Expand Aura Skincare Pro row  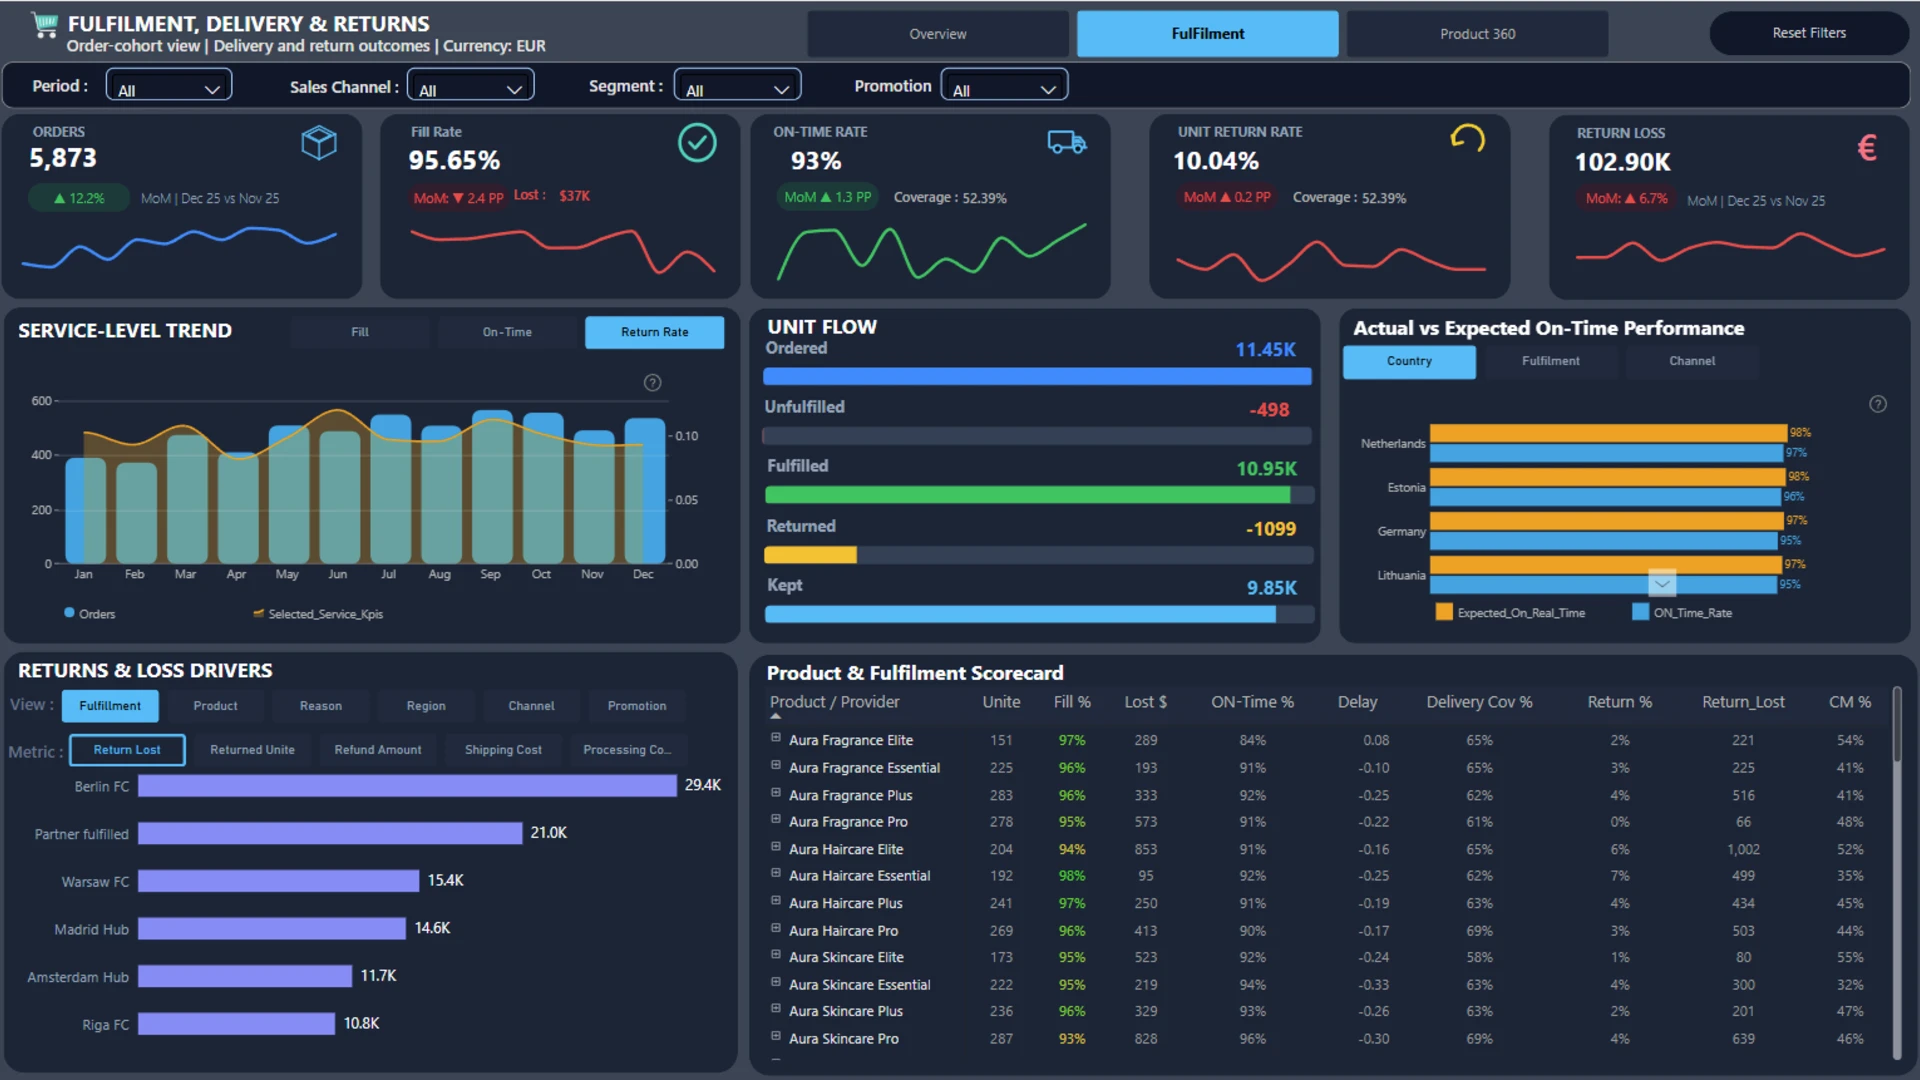coord(775,1037)
